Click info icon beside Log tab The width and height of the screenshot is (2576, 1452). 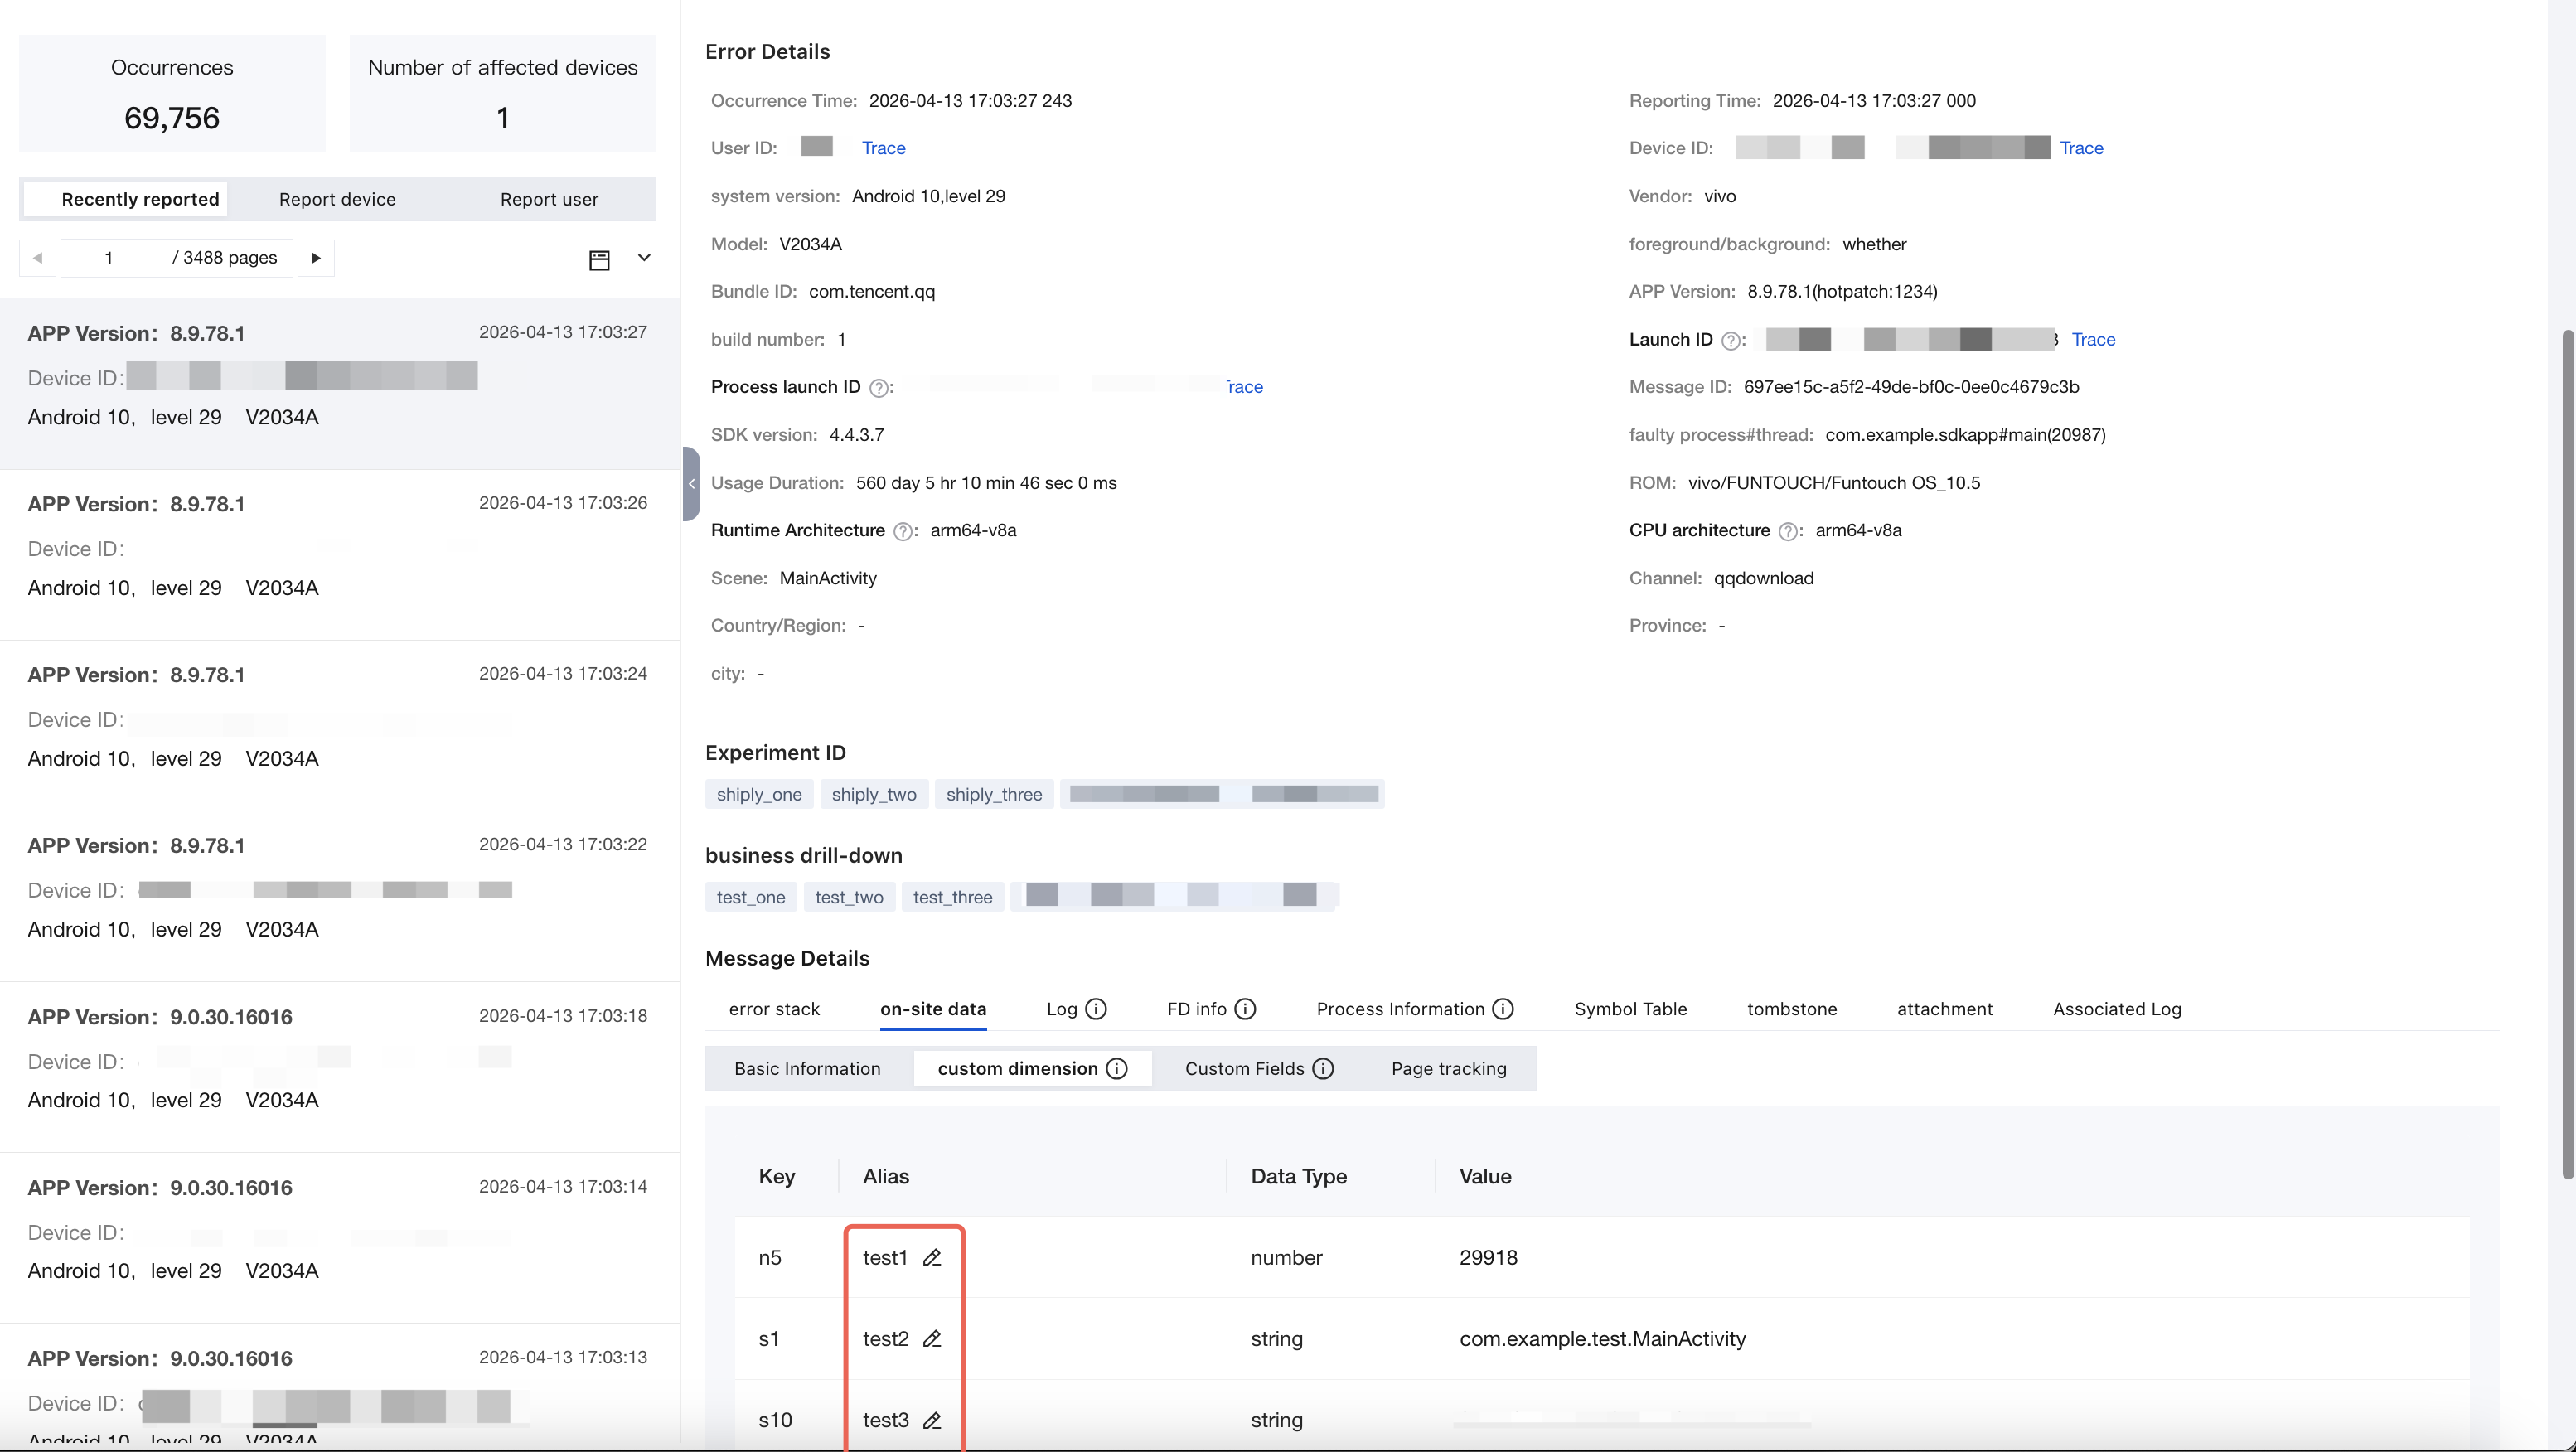coord(1096,1009)
